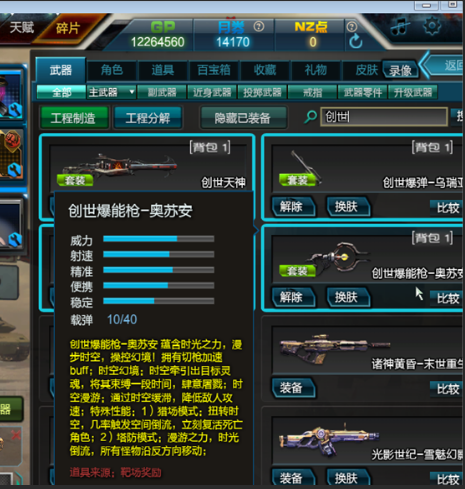Viewport: 465px width, 489px height.
Task: Click the 工程分解 button
Action: [x=148, y=117]
